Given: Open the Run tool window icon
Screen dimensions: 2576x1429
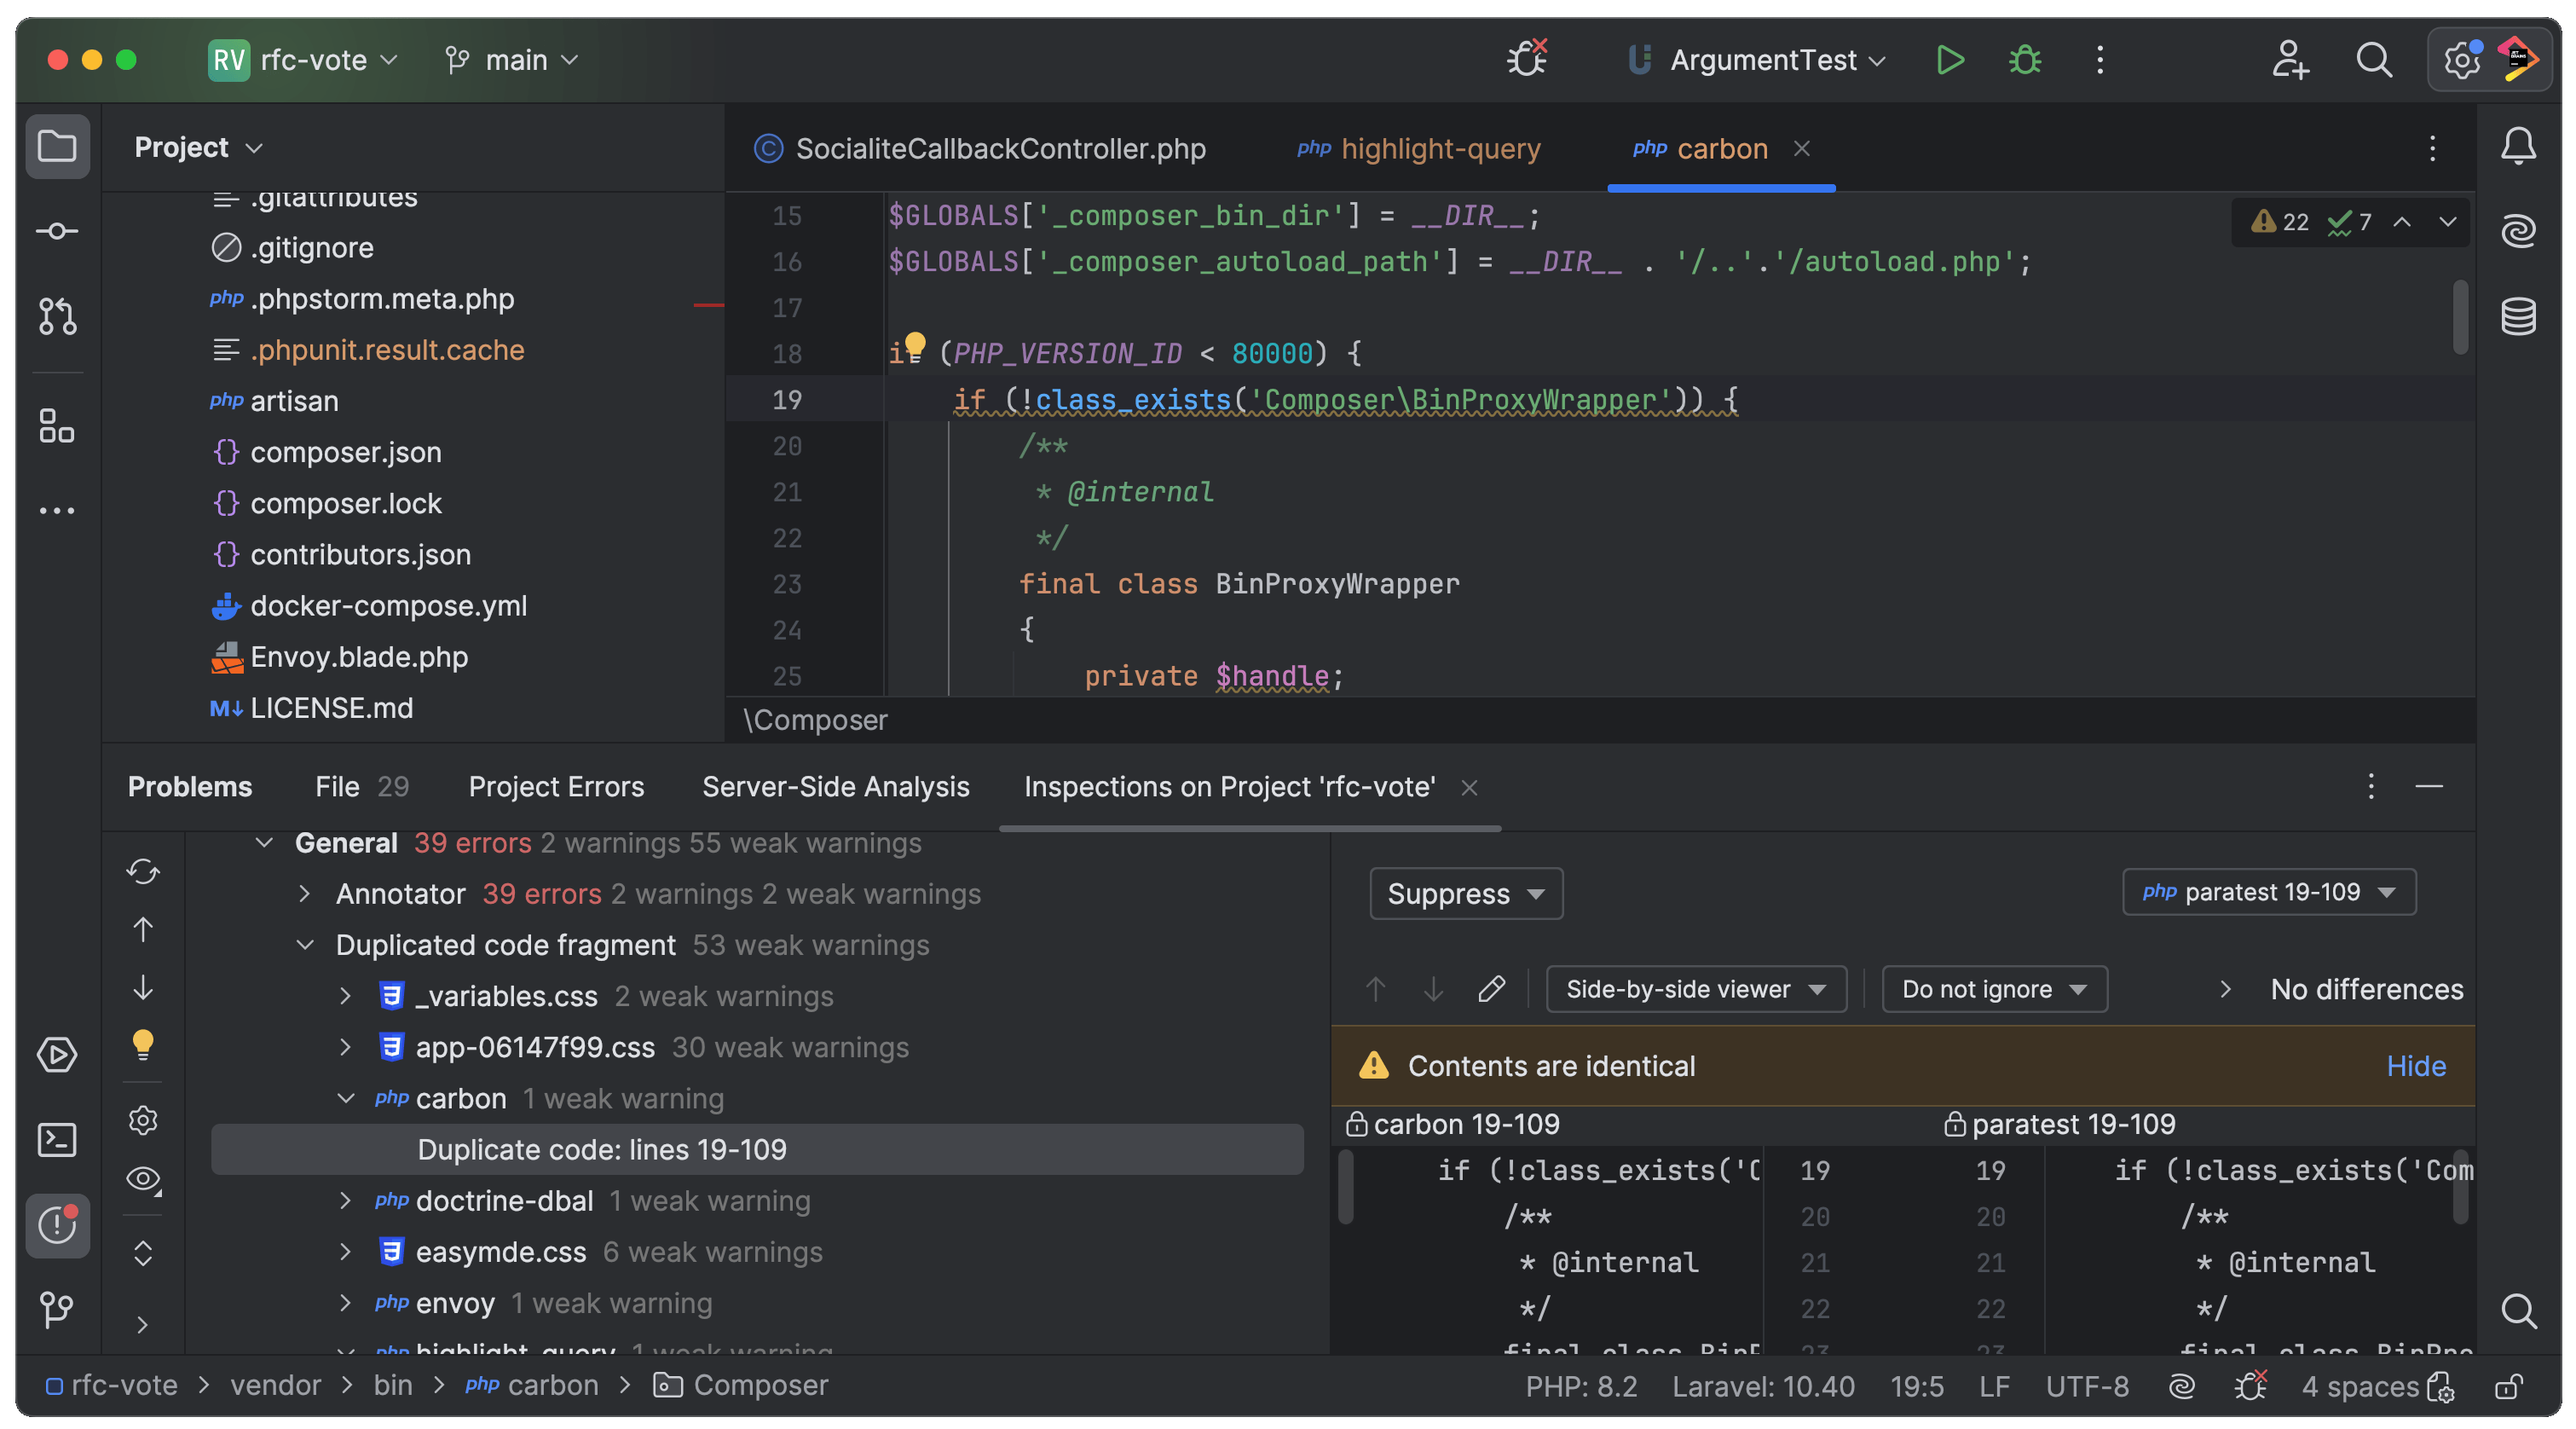Looking at the screenshot, I should [x=57, y=1054].
